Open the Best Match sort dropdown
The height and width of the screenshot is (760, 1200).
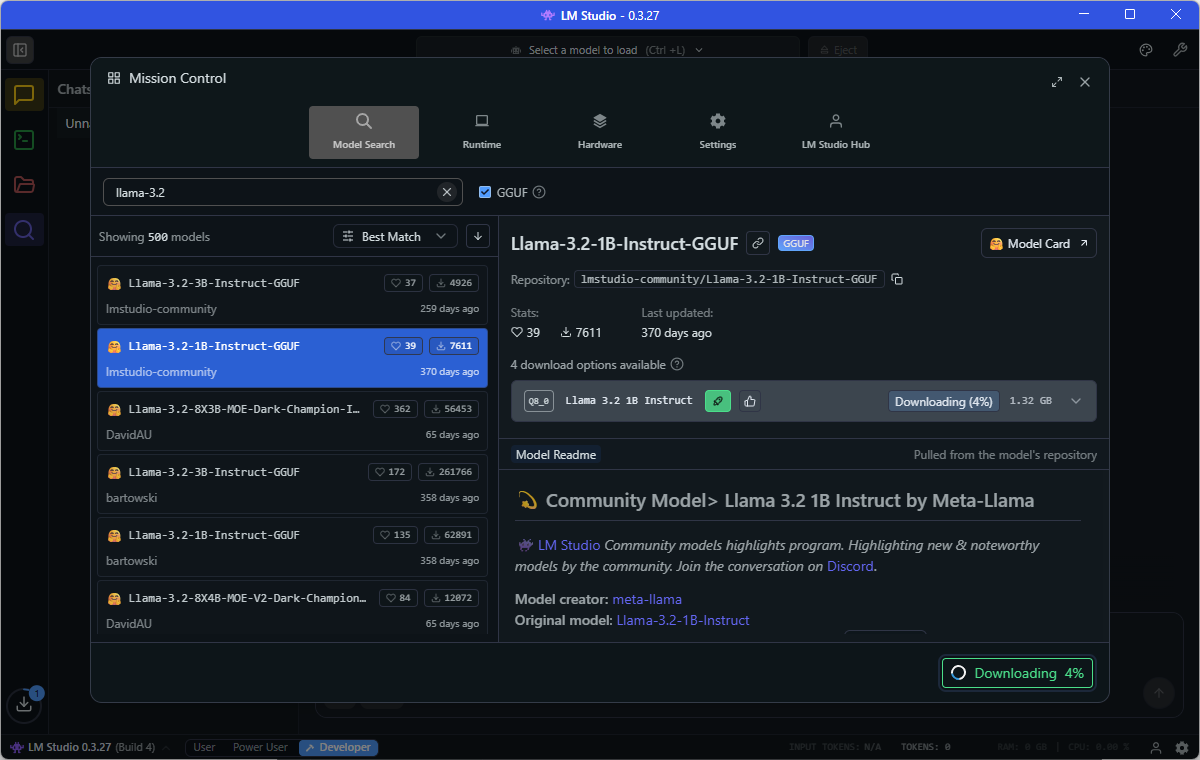(395, 237)
